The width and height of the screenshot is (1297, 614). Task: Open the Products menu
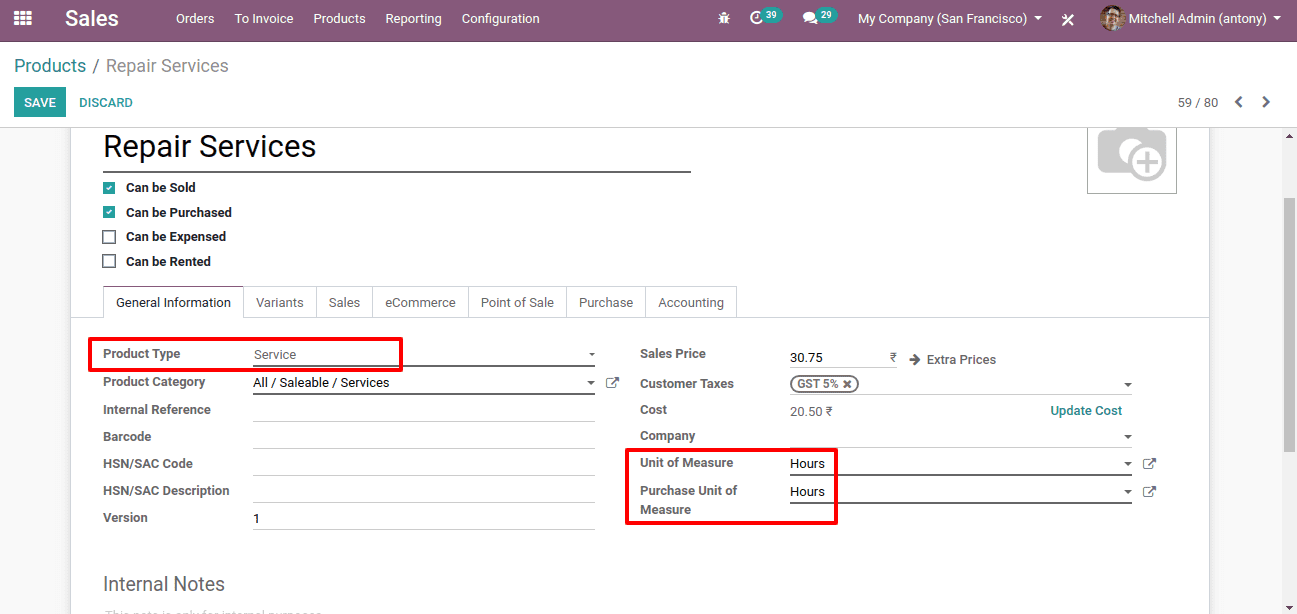(x=339, y=19)
